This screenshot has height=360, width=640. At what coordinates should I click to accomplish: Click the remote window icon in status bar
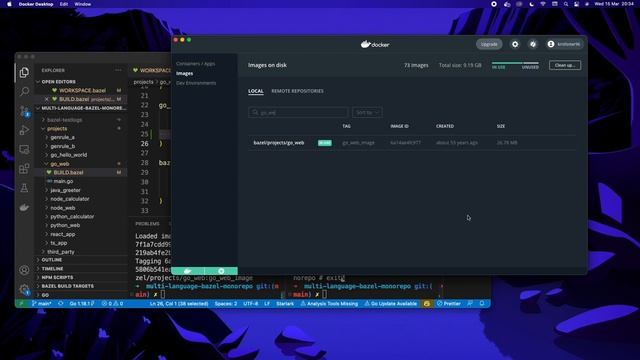click(21, 304)
